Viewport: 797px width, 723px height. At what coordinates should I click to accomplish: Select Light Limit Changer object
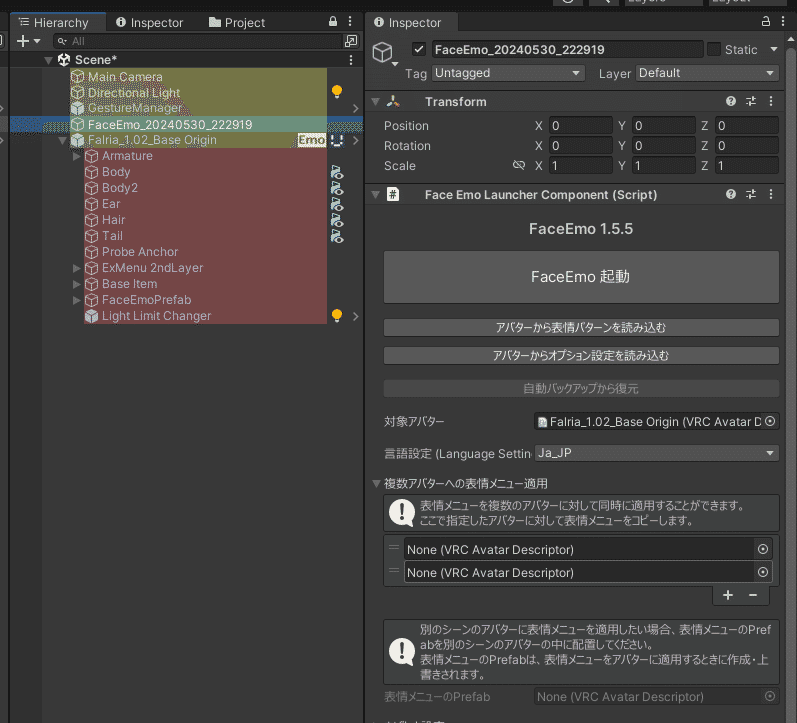pos(156,316)
